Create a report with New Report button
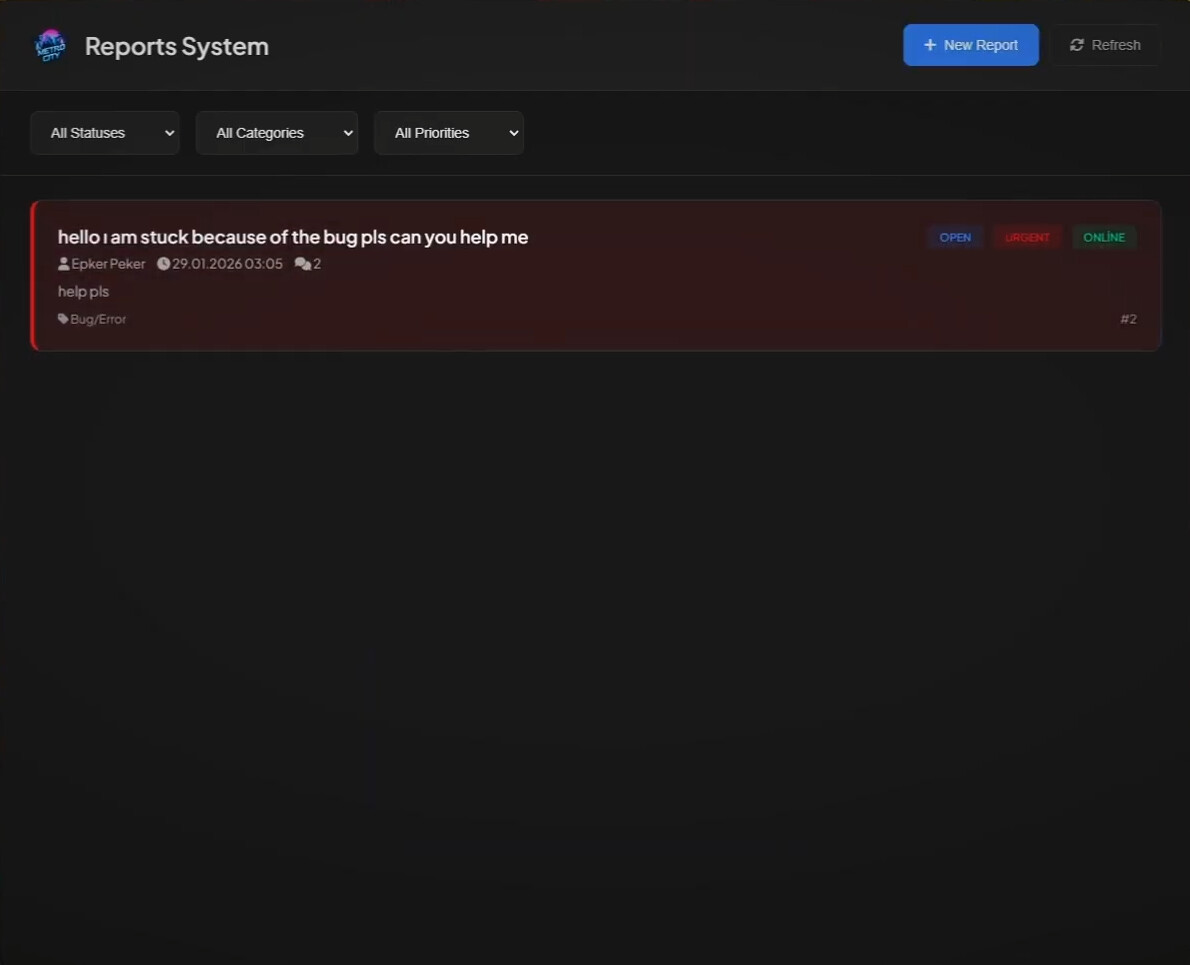Viewport: 1190px width, 965px height. point(971,45)
